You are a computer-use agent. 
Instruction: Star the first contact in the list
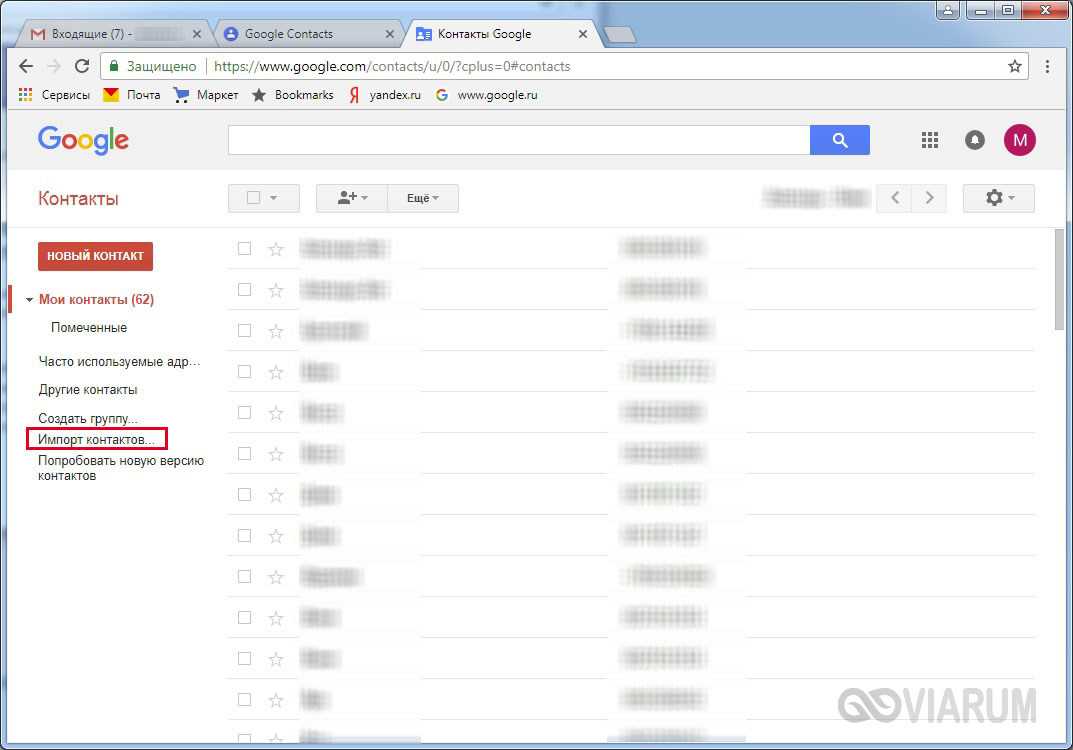pos(276,249)
